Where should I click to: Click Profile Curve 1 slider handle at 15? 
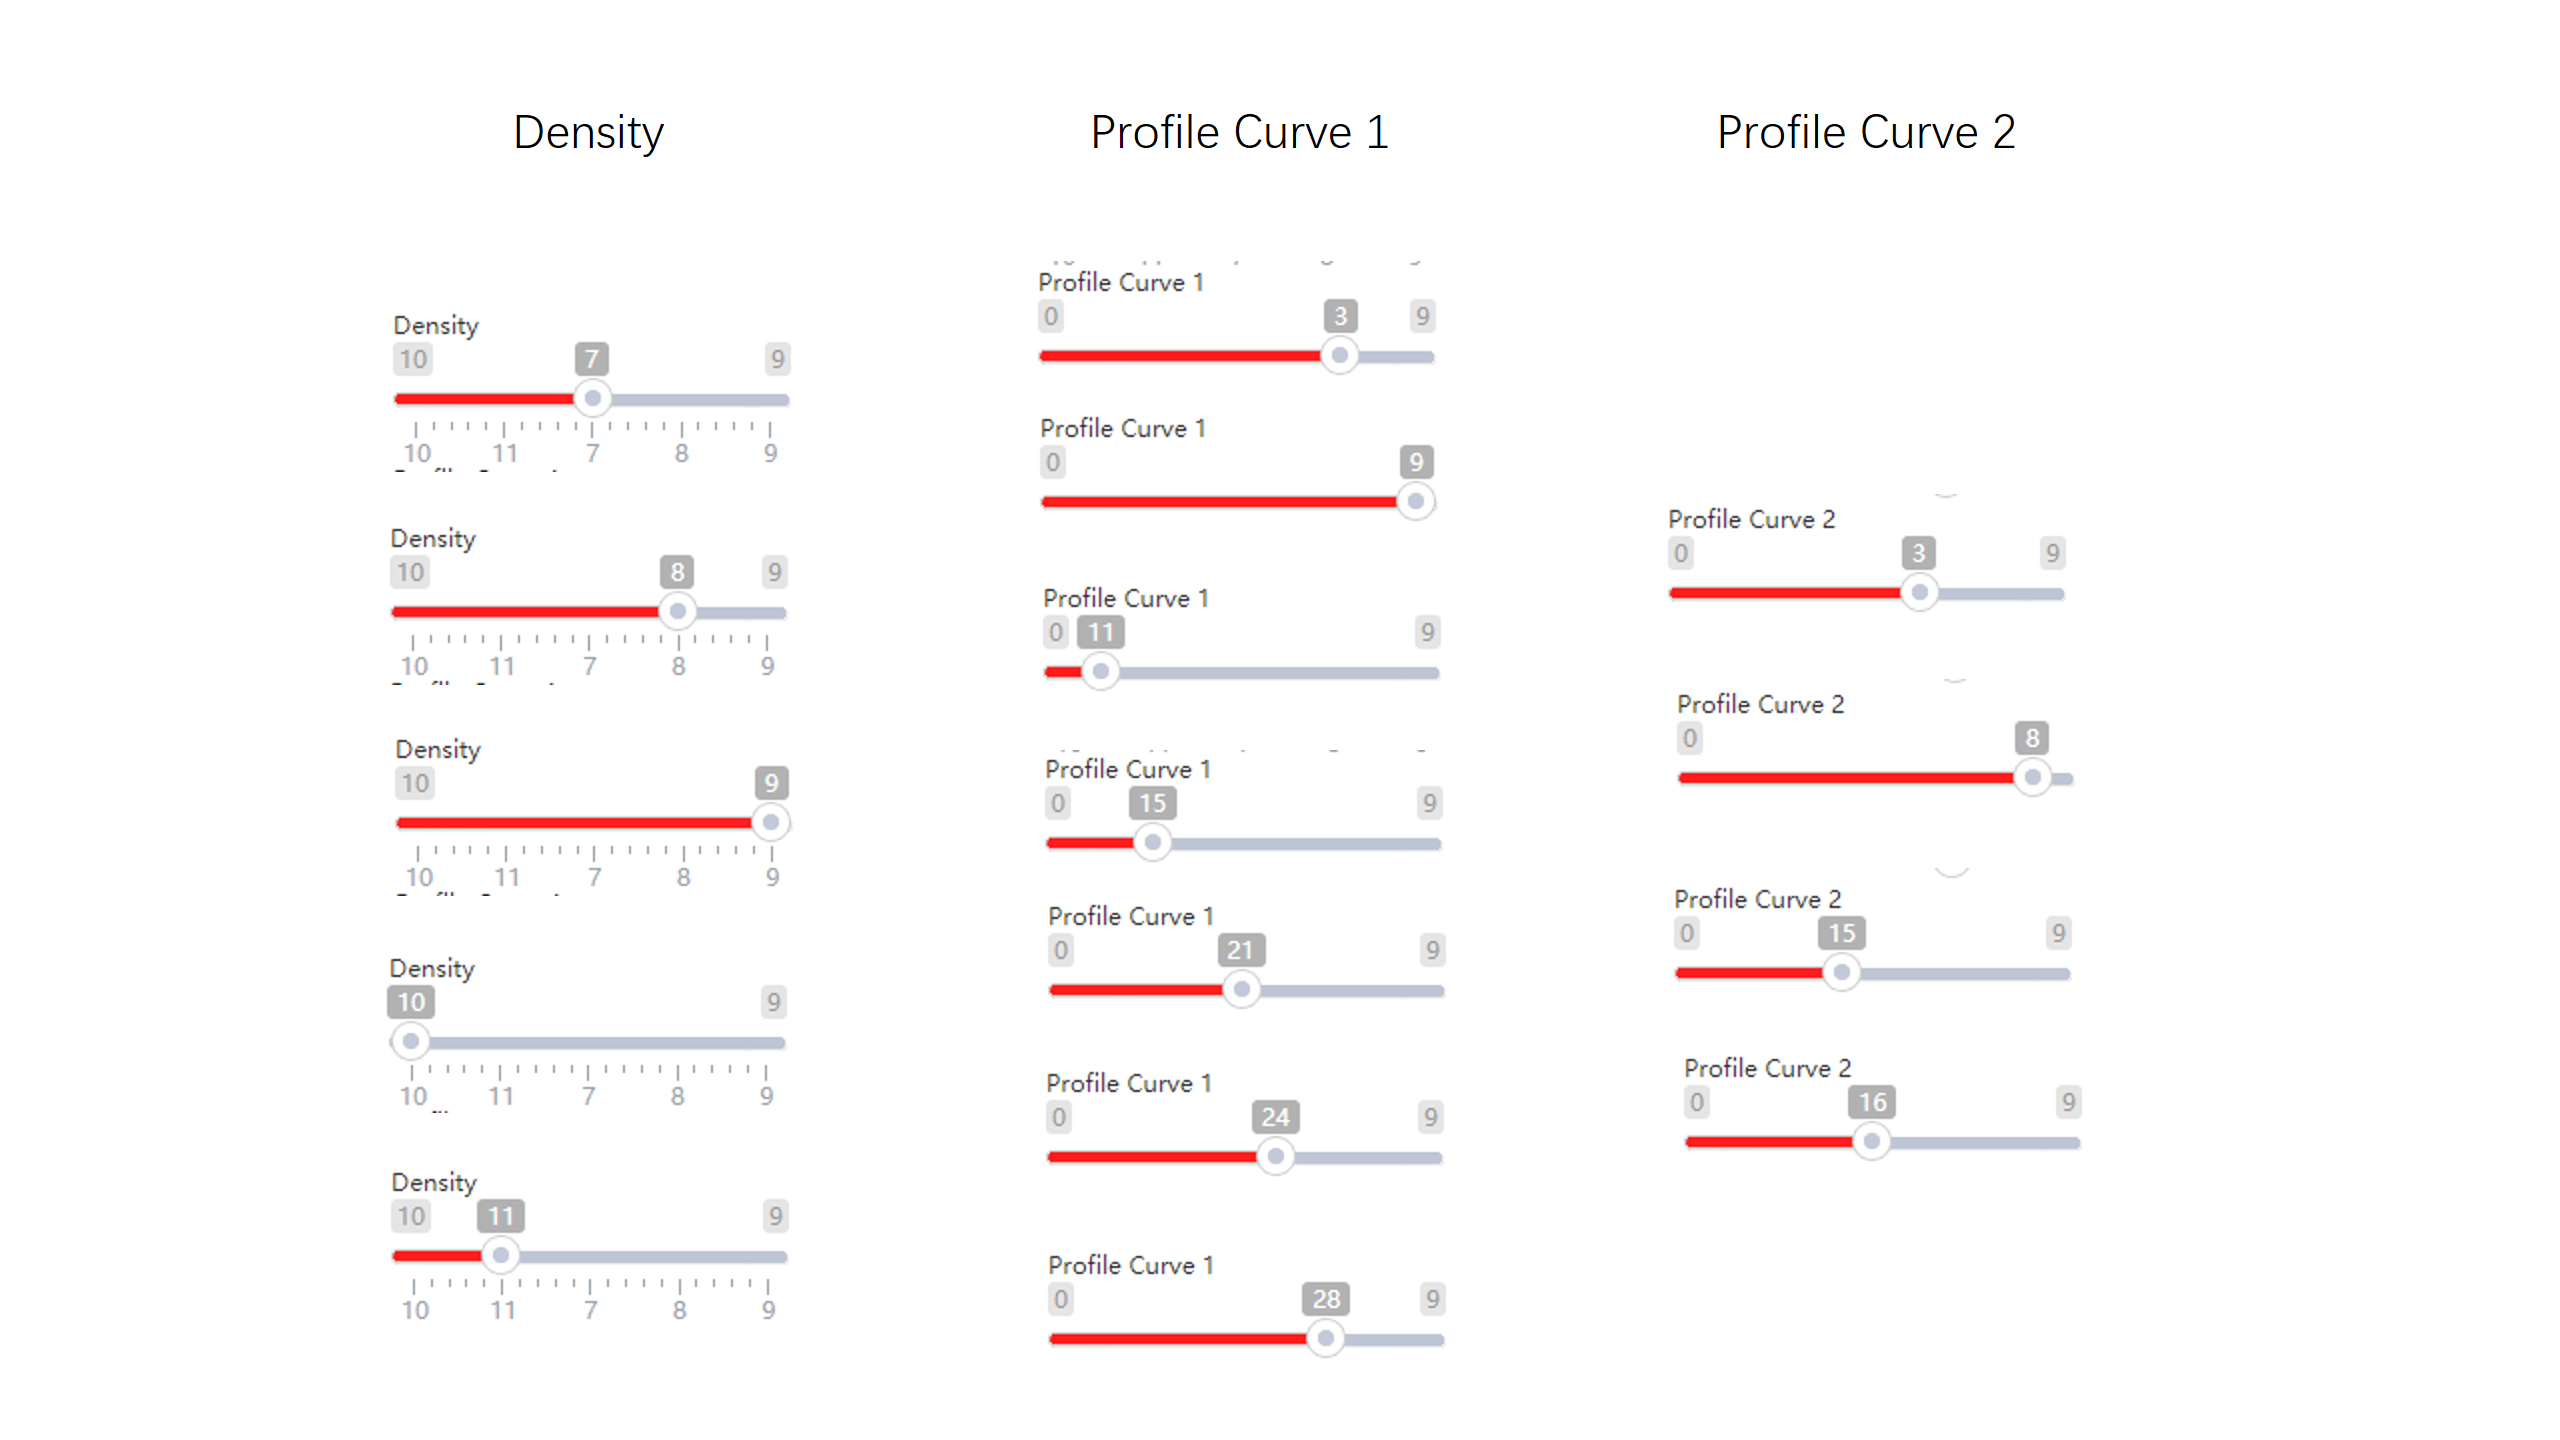point(1153,842)
